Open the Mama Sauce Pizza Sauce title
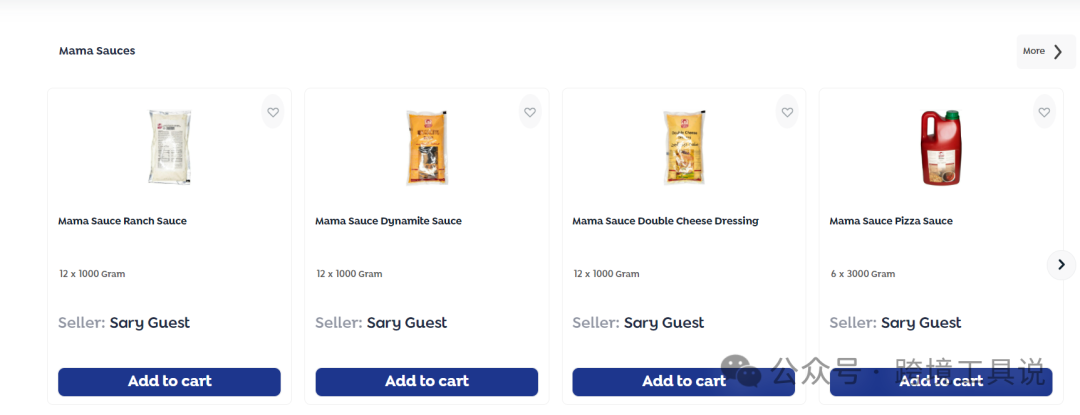The image size is (1080, 415). (x=891, y=221)
